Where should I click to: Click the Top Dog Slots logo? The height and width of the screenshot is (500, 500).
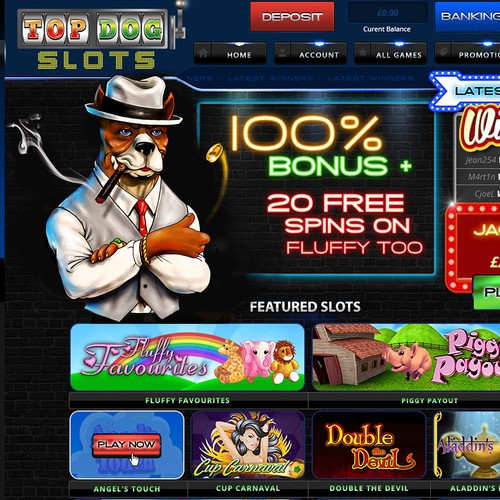click(93, 40)
